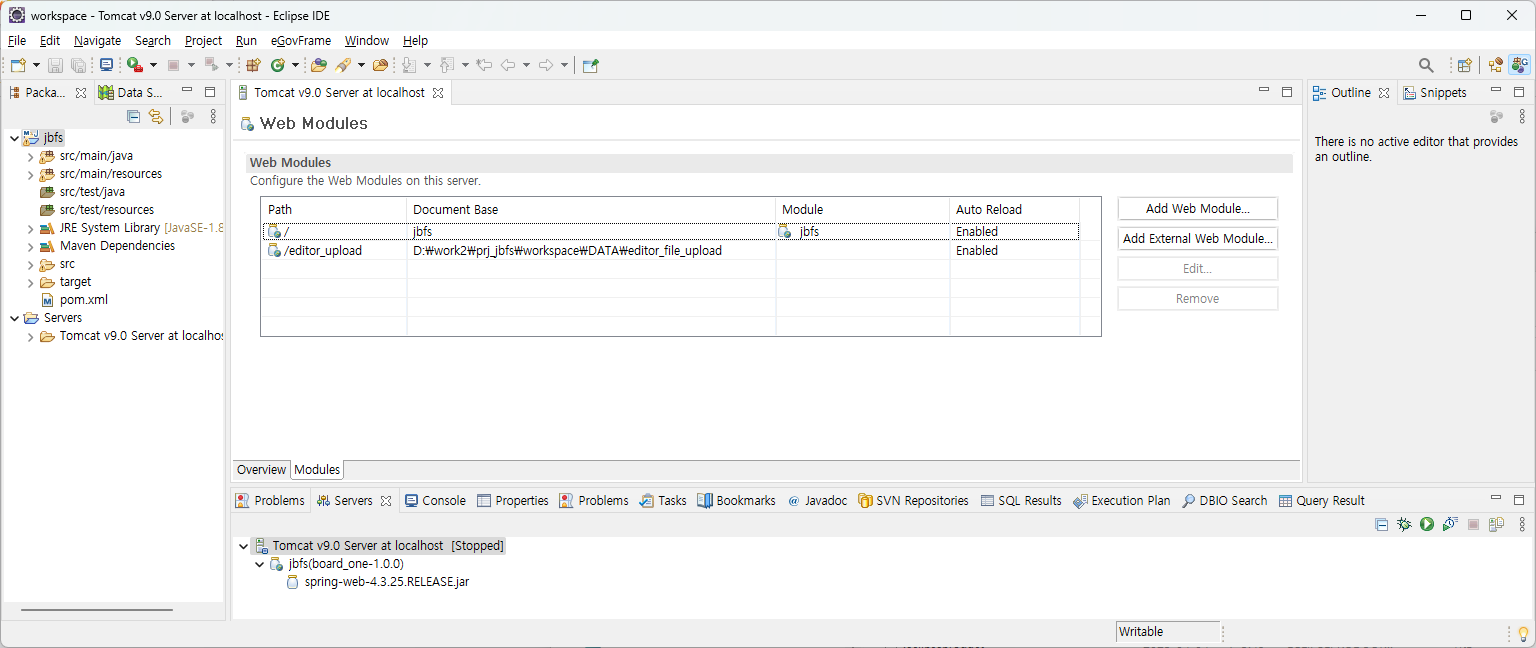Start the server in profile mode
This screenshot has width=1536, height=648.
tap(1450, 524)
